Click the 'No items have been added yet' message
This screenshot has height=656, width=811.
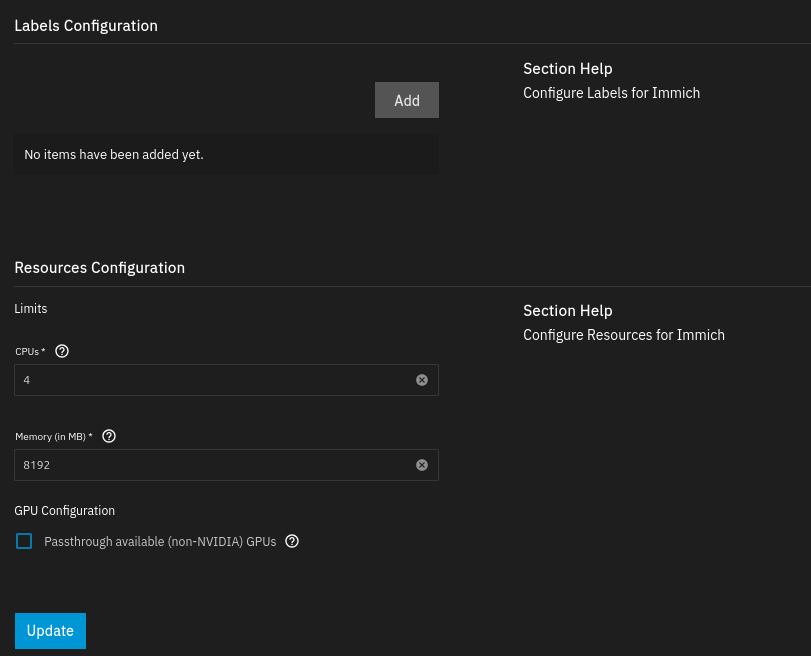click(x=114, y=155)
